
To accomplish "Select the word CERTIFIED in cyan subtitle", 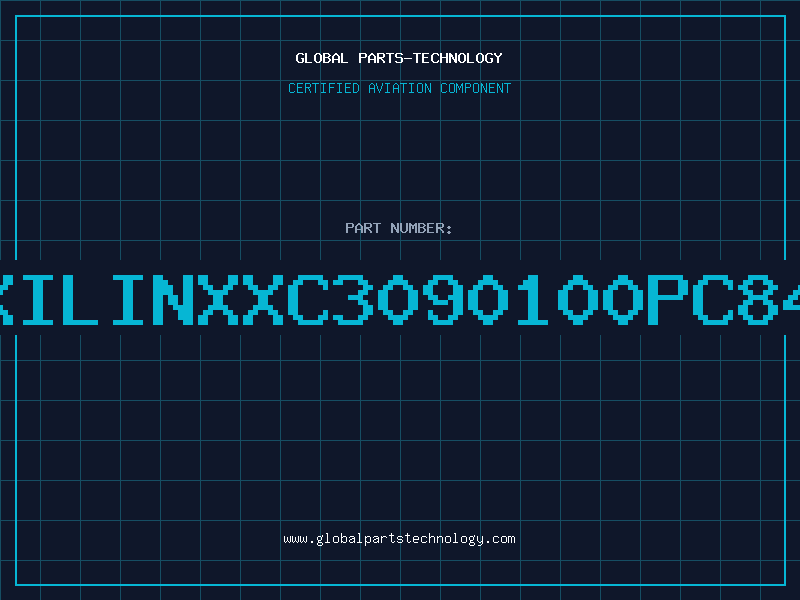I will 324,88.
